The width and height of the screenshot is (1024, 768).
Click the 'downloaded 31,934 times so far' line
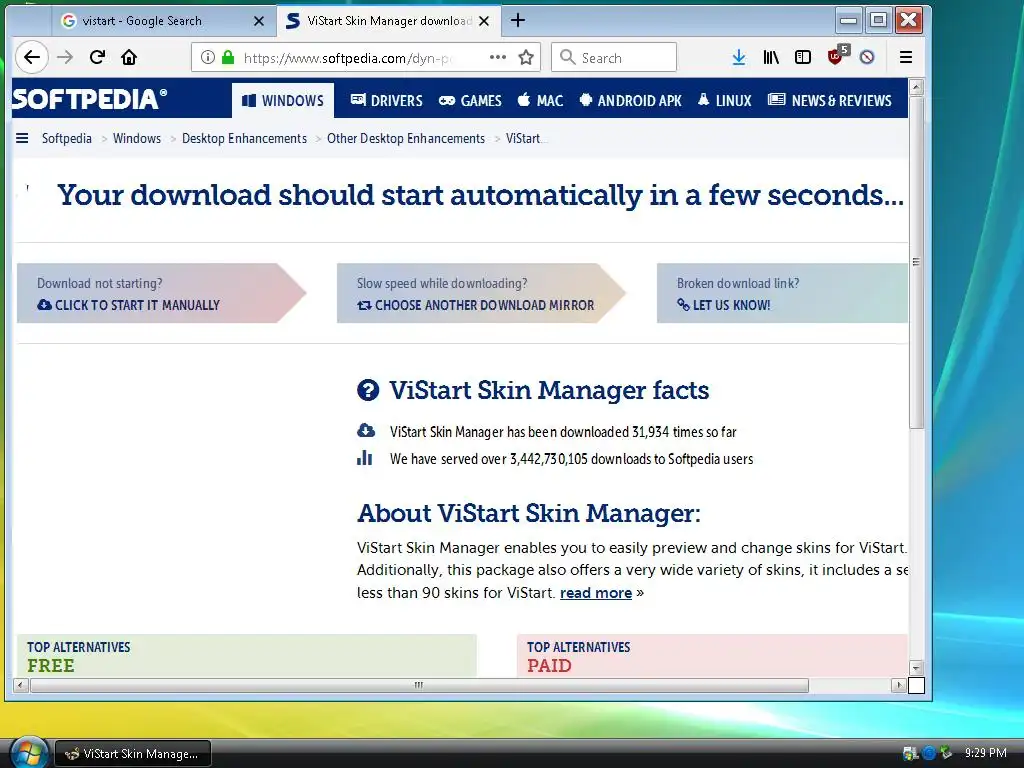coord(563,432)
